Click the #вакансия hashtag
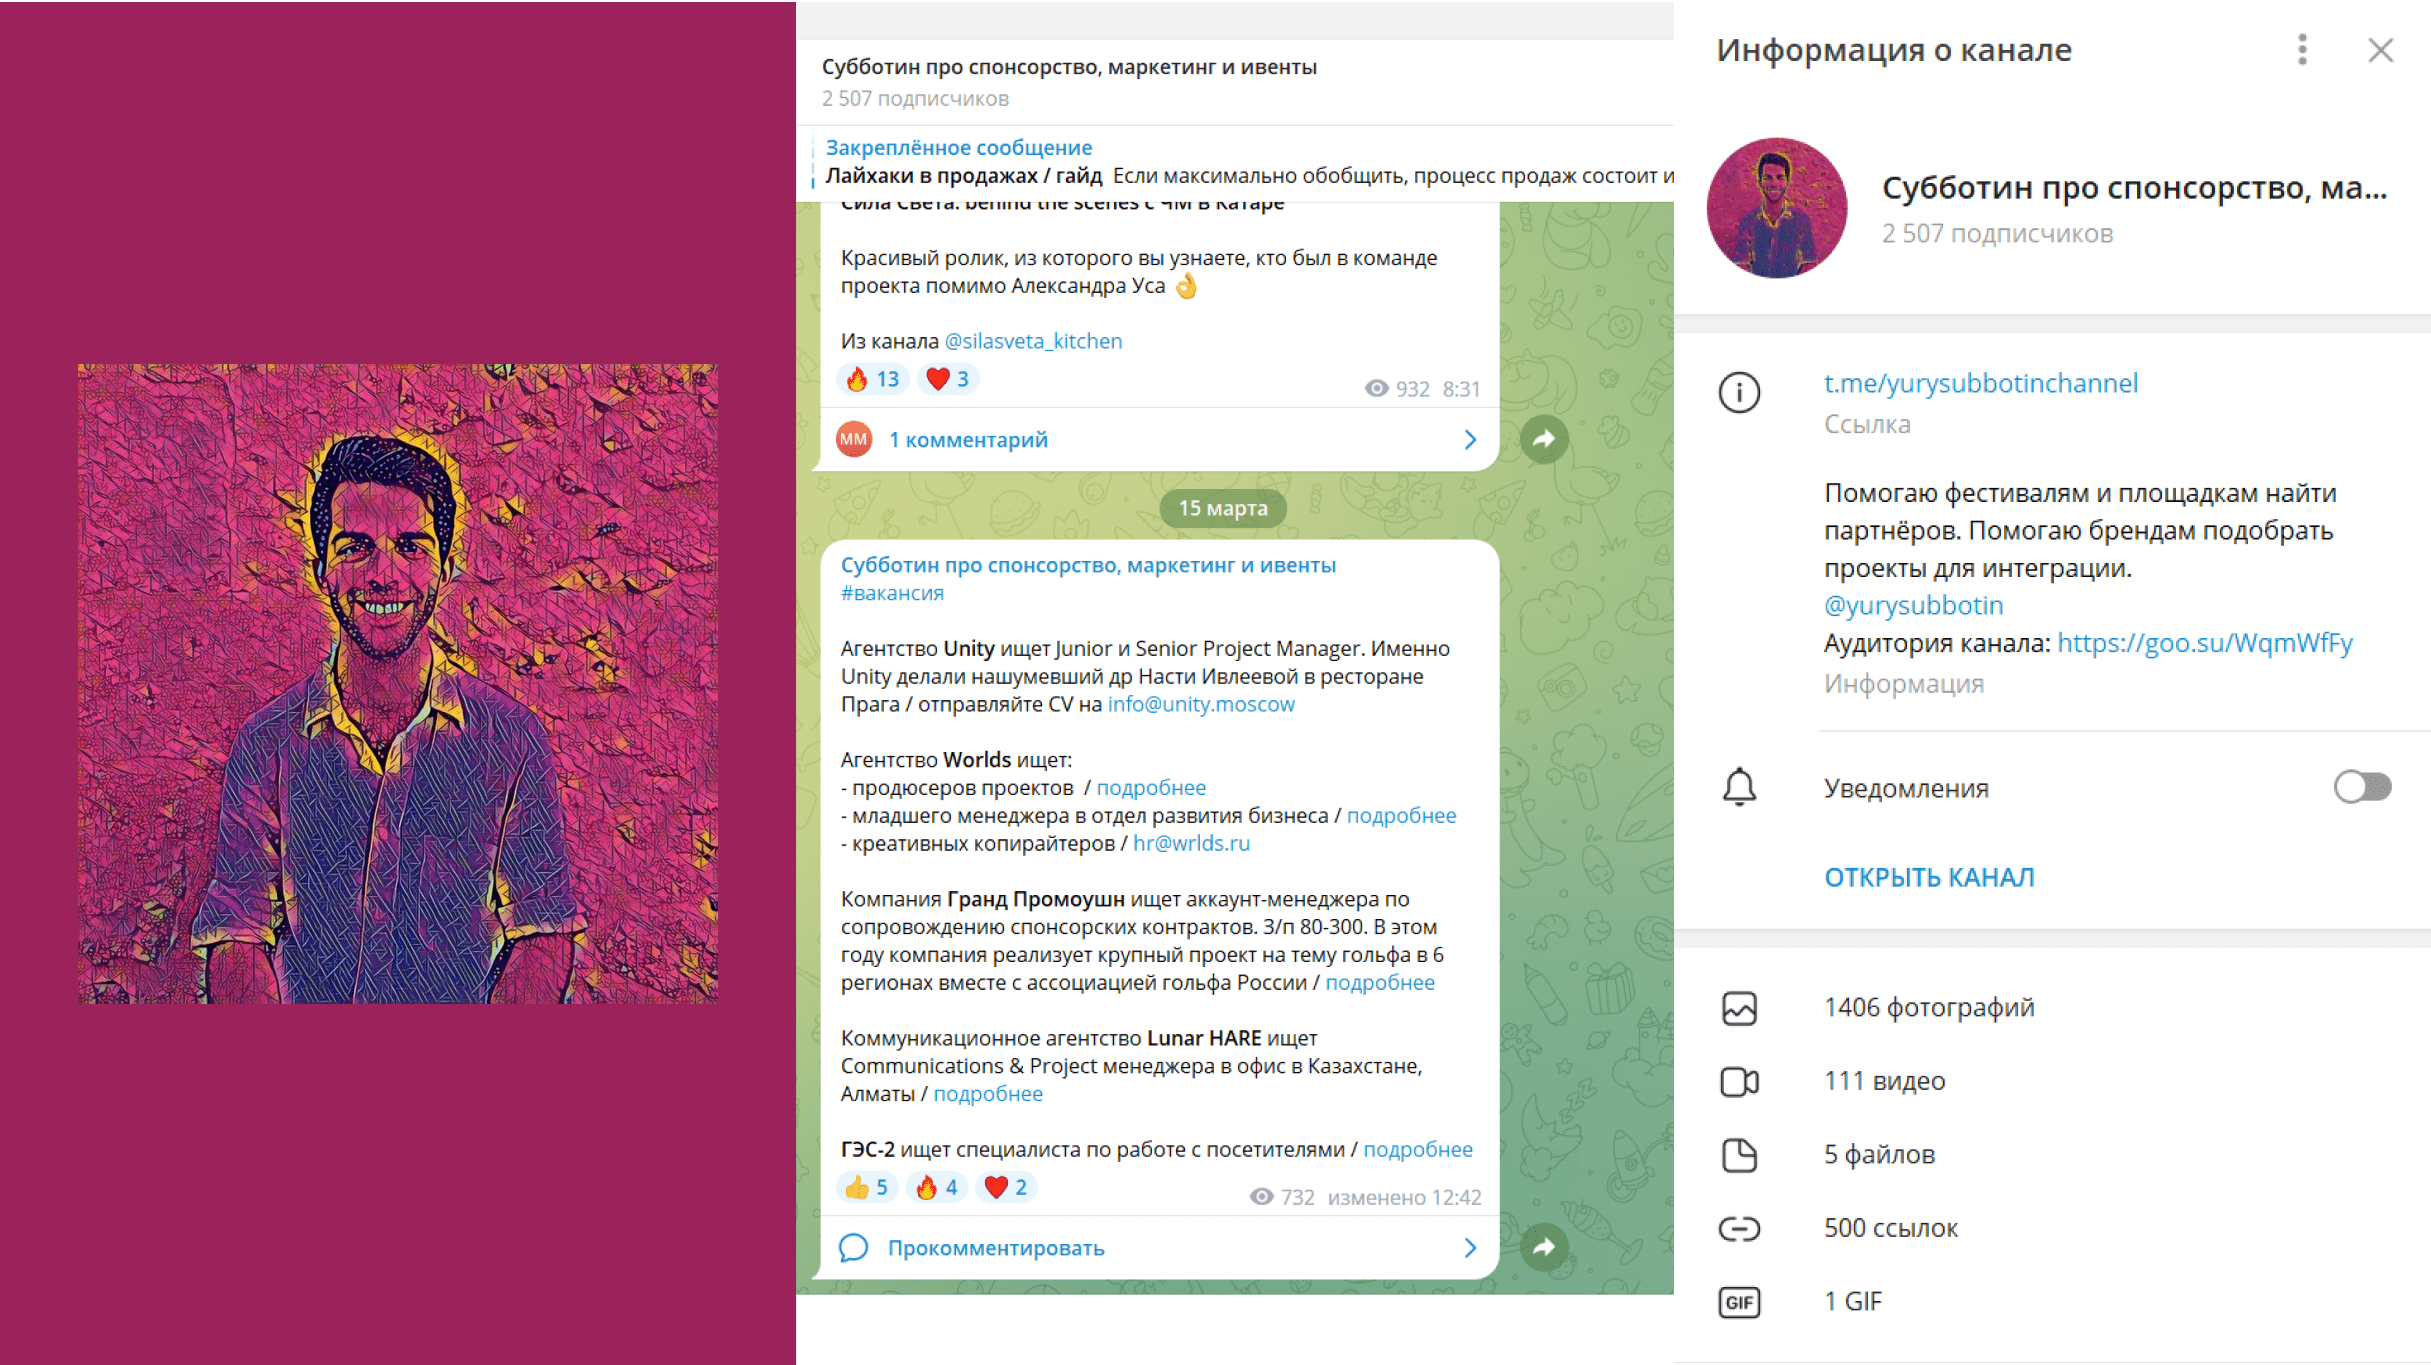2431x1365 pixels. tap(892, 593)
